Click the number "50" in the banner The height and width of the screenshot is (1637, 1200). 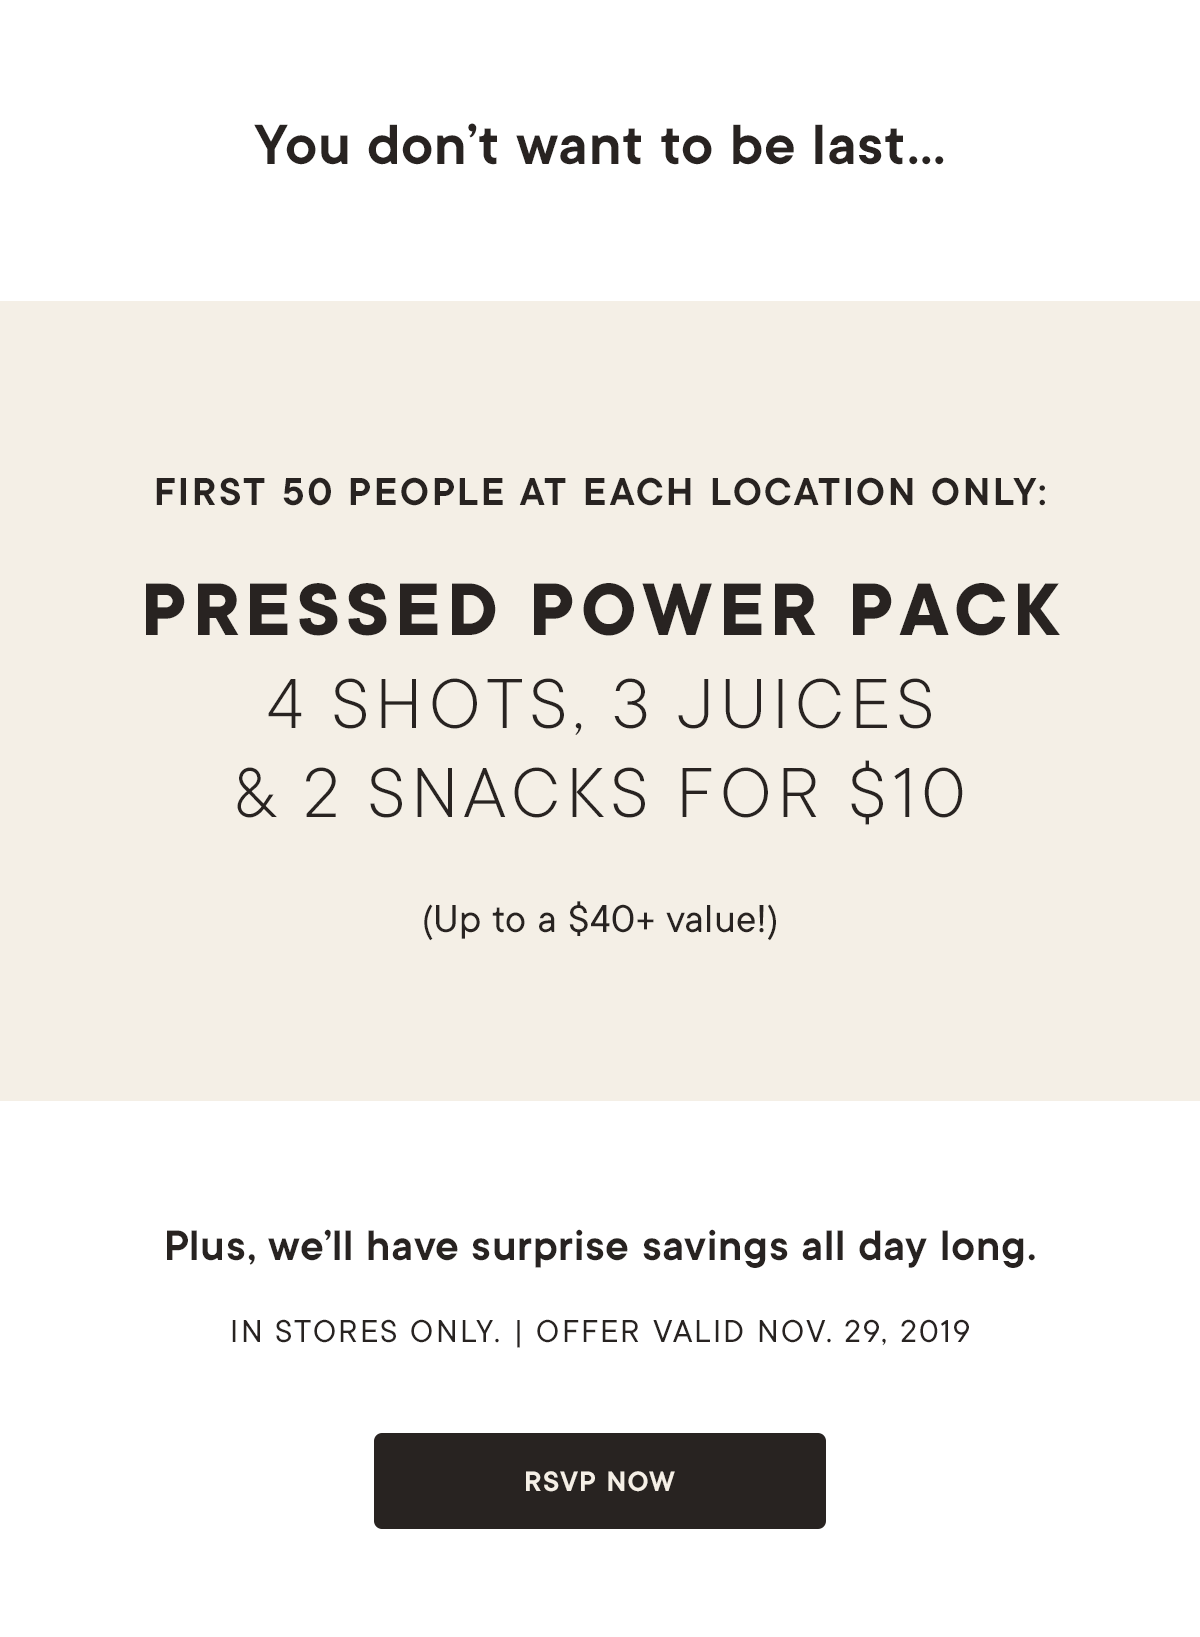pyautogui.click(x=307, y=492)
